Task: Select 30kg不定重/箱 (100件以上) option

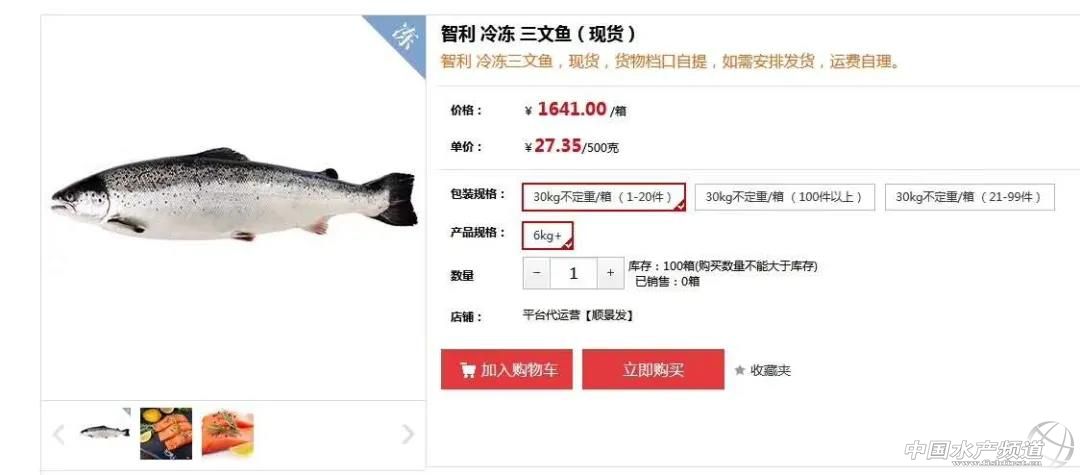Action: click(785, 197)
